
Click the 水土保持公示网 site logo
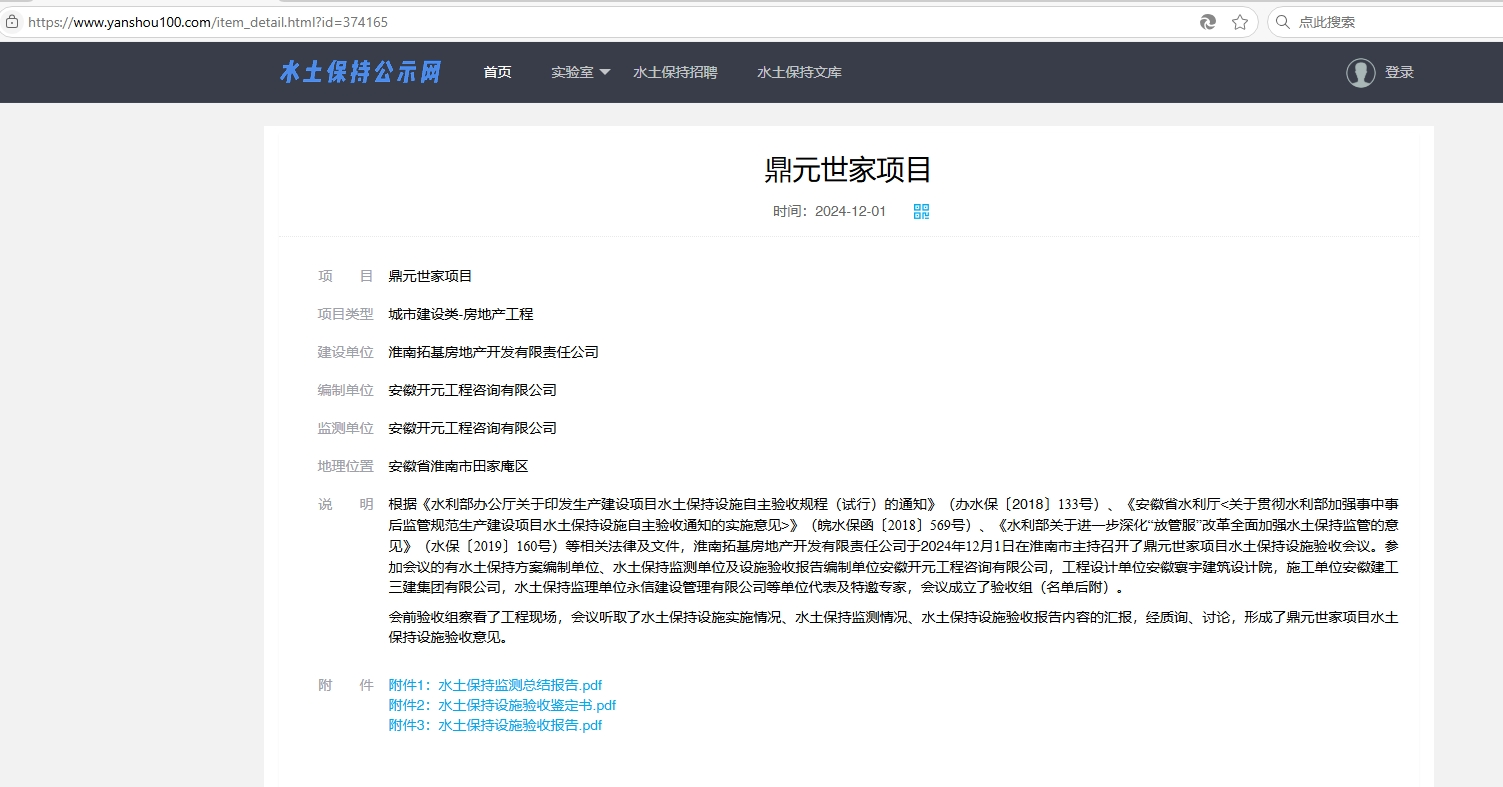click(360, 72)
